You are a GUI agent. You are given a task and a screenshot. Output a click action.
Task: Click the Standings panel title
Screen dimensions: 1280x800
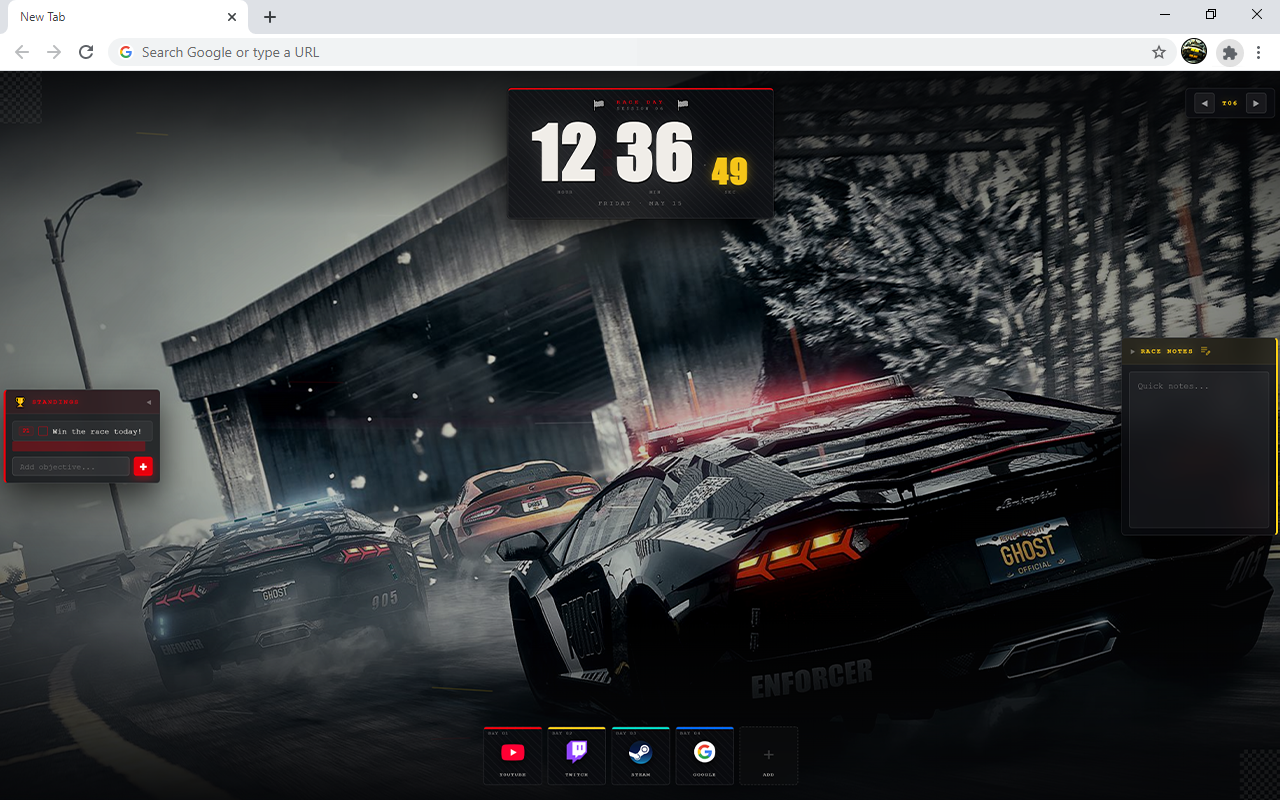click(55, 402)
